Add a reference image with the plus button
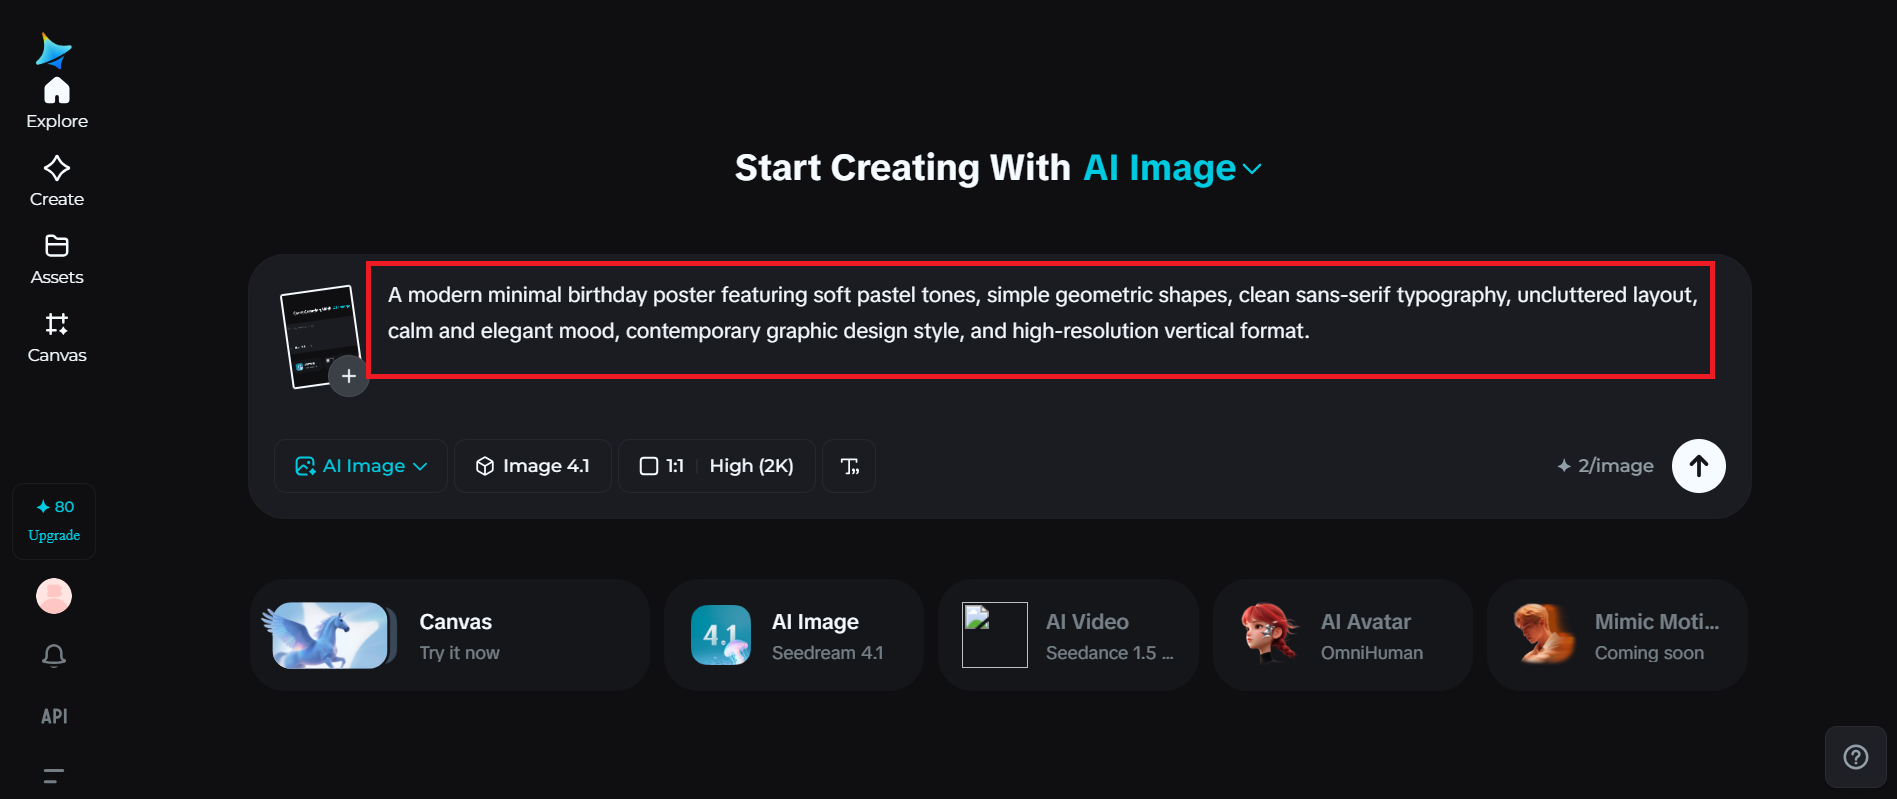The image size is (1897, 799). pyautogui.click(x=349, y=376)
